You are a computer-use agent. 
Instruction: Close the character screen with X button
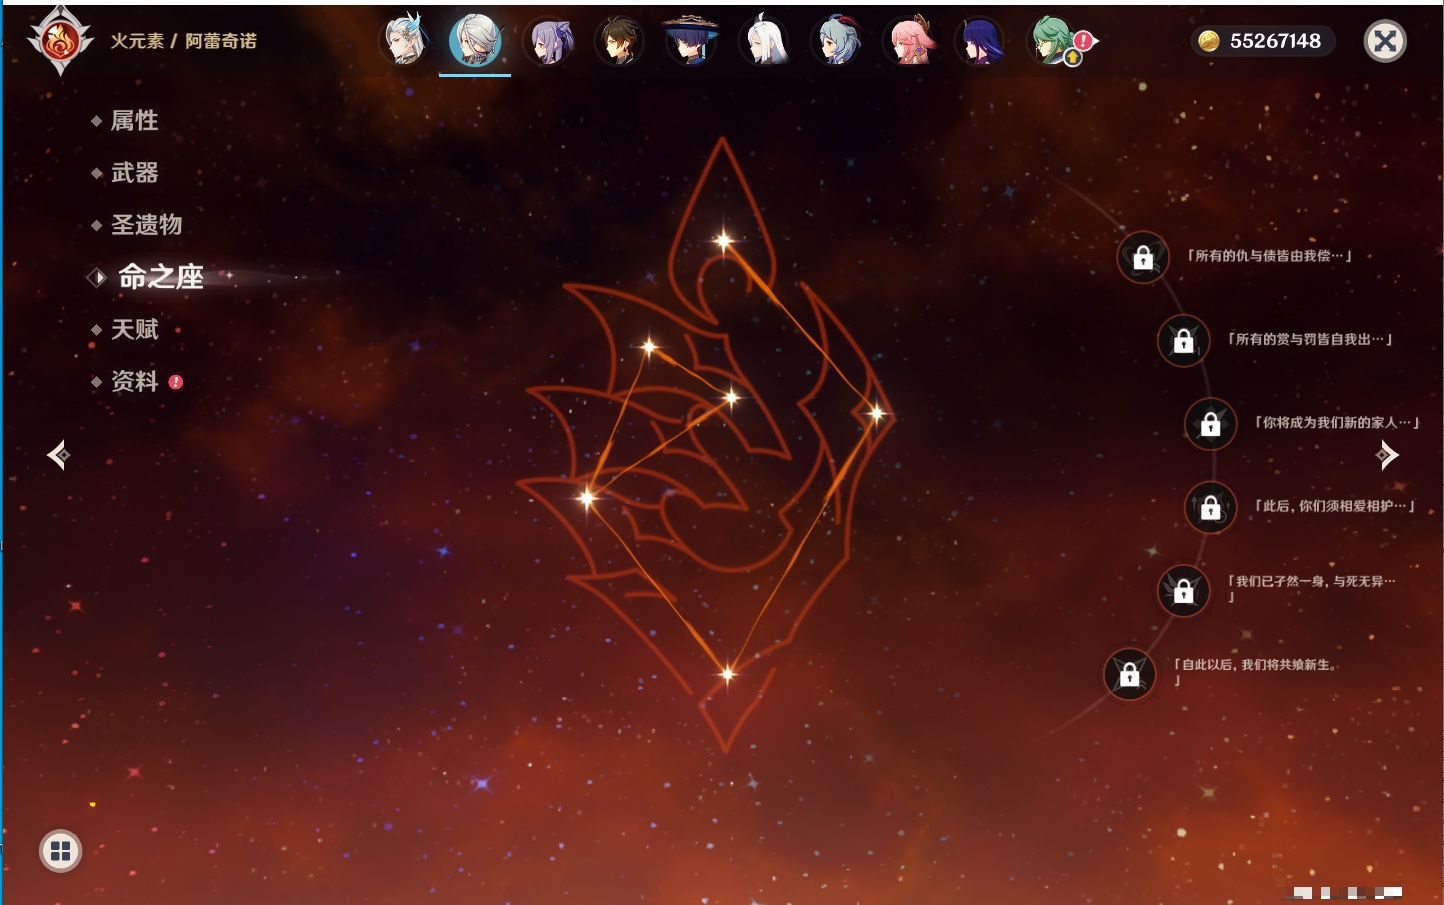pos(1385,41)
